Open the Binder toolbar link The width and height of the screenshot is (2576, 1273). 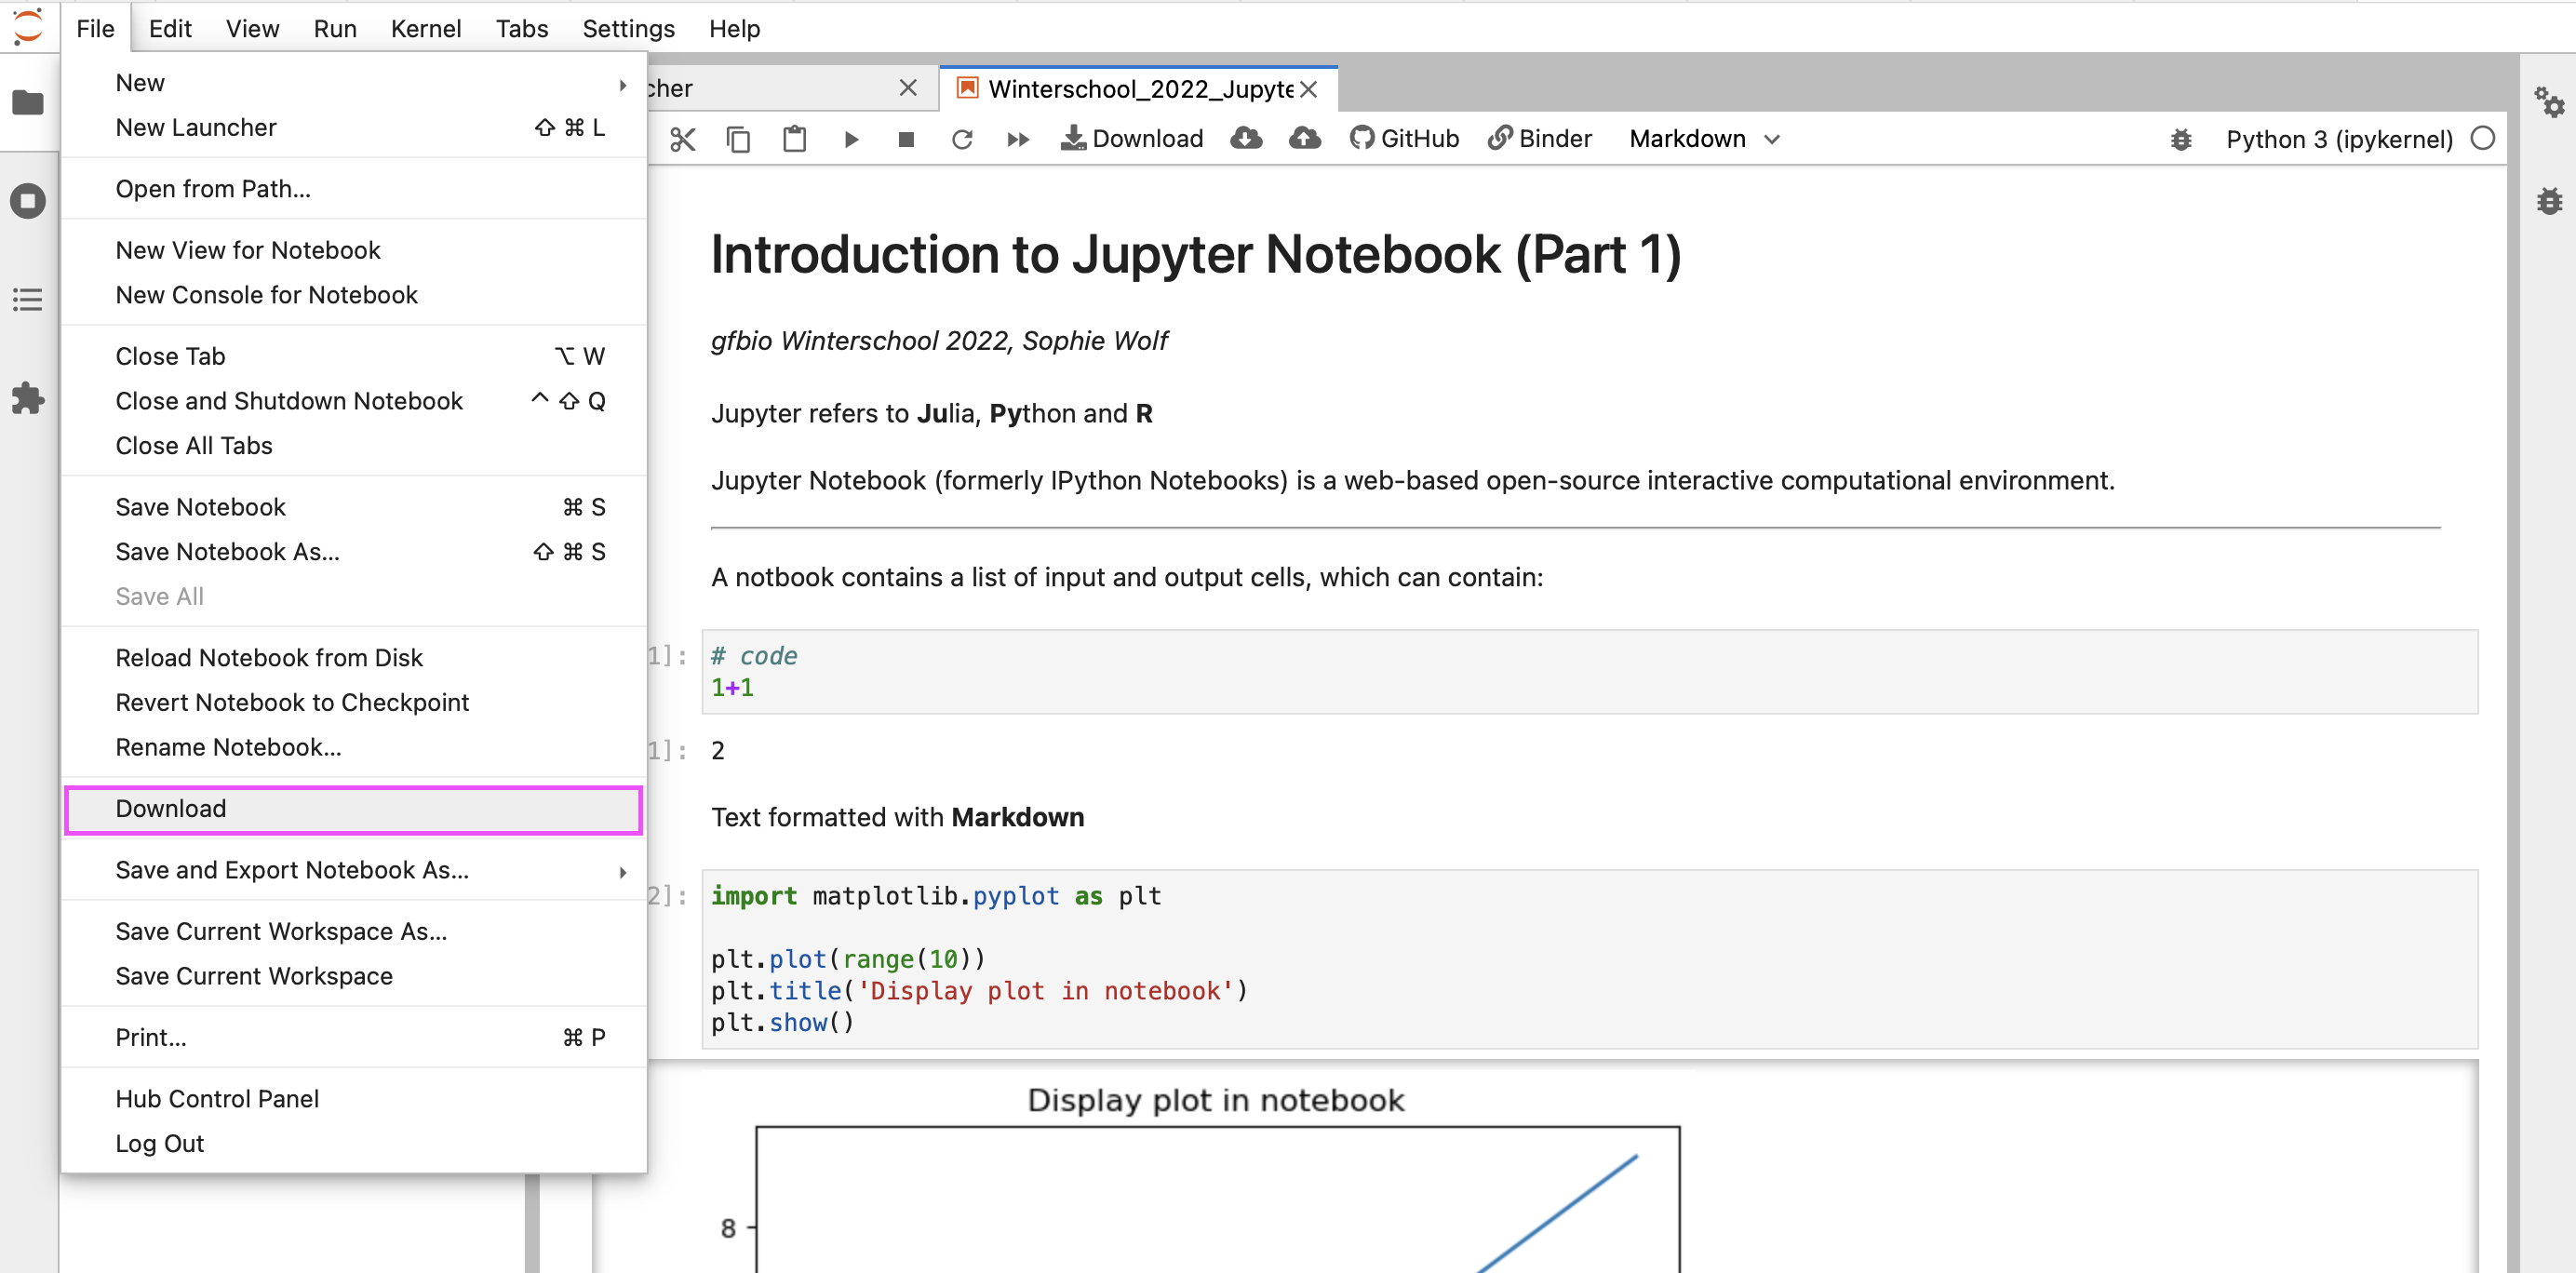pyautogui.click(x=1540, y=139)
